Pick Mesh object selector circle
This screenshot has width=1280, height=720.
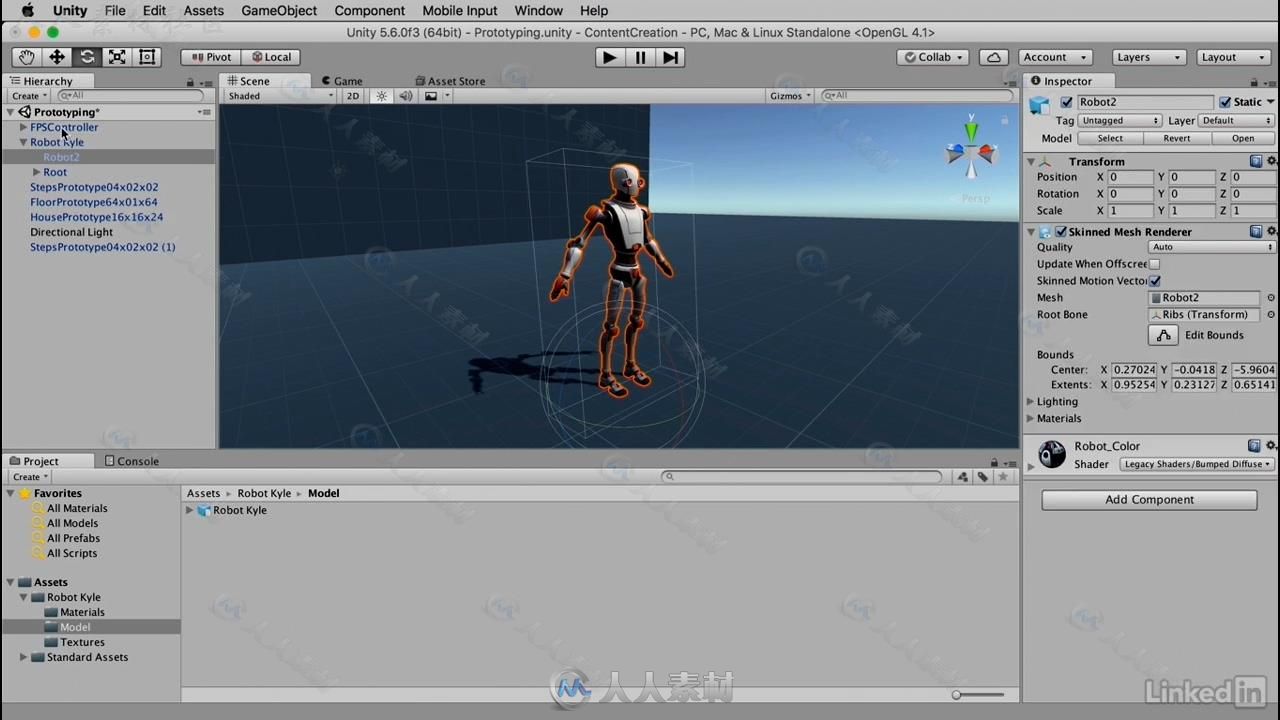1271,298
